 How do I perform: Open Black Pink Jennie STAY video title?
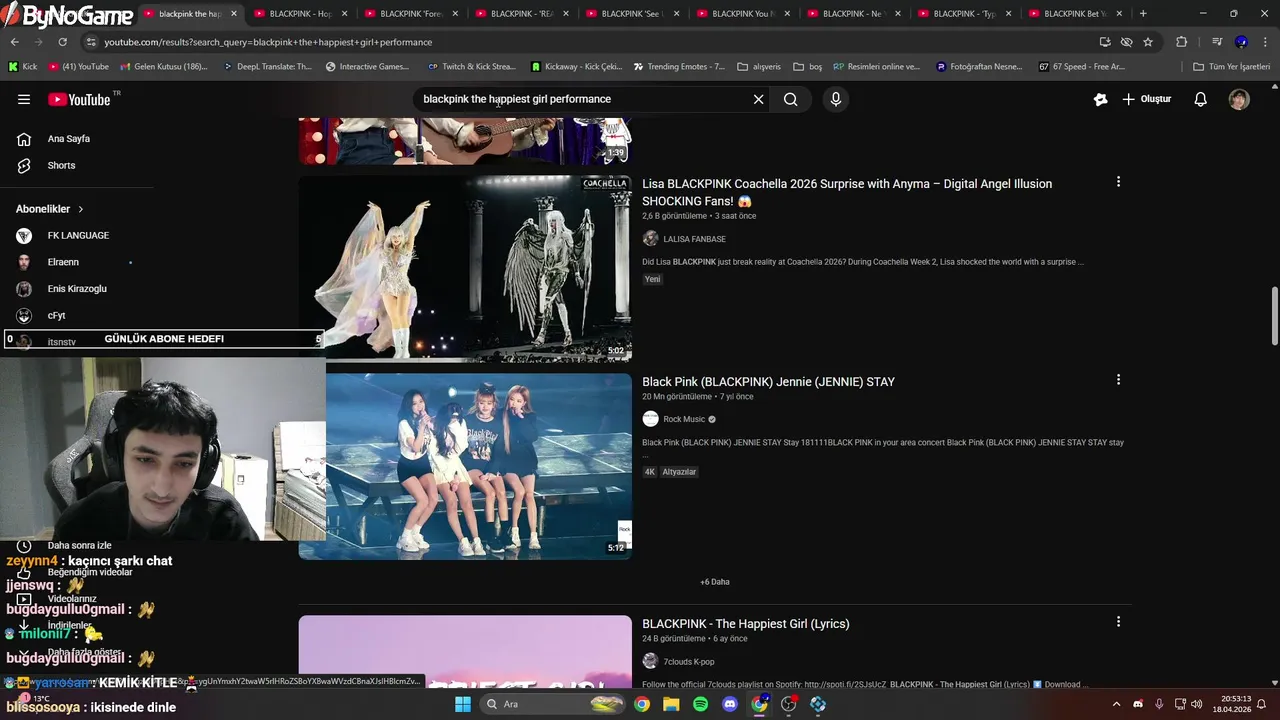768,382
